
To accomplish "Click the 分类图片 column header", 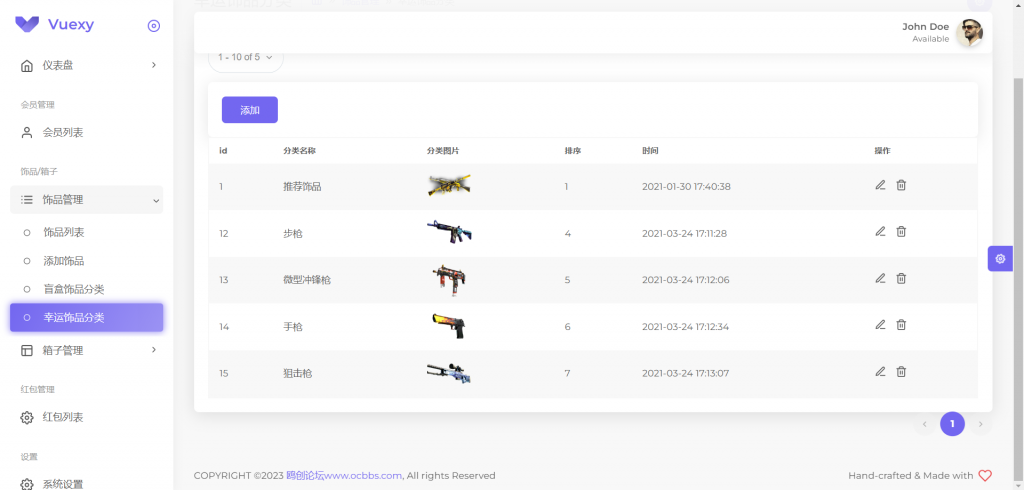I will 443,151.
